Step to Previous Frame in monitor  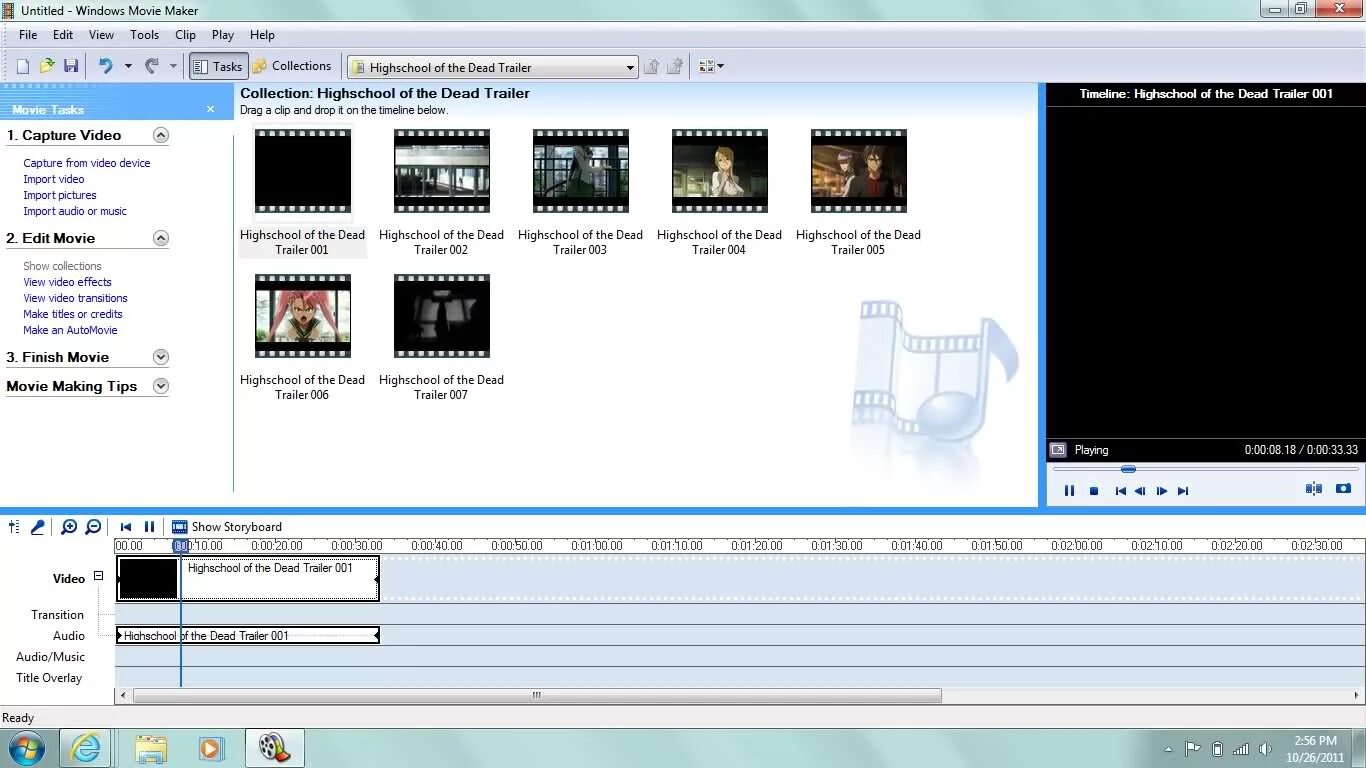(x=1140, y=491)
